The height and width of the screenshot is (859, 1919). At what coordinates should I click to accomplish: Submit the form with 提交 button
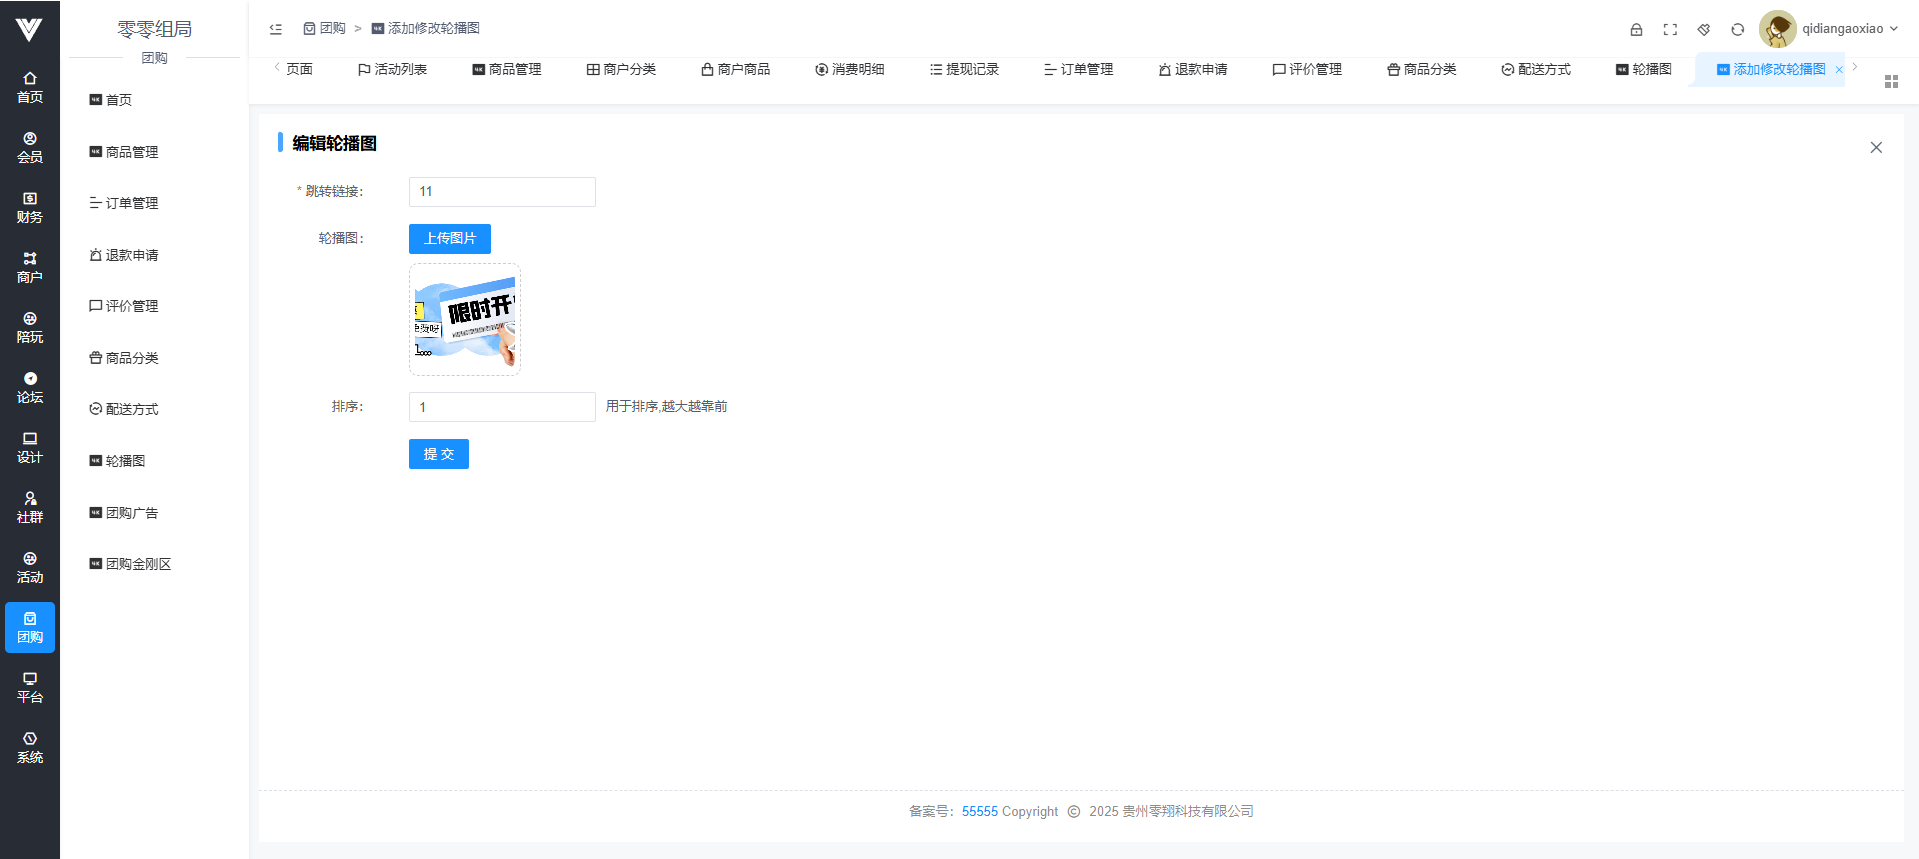(x=438, y=454)
